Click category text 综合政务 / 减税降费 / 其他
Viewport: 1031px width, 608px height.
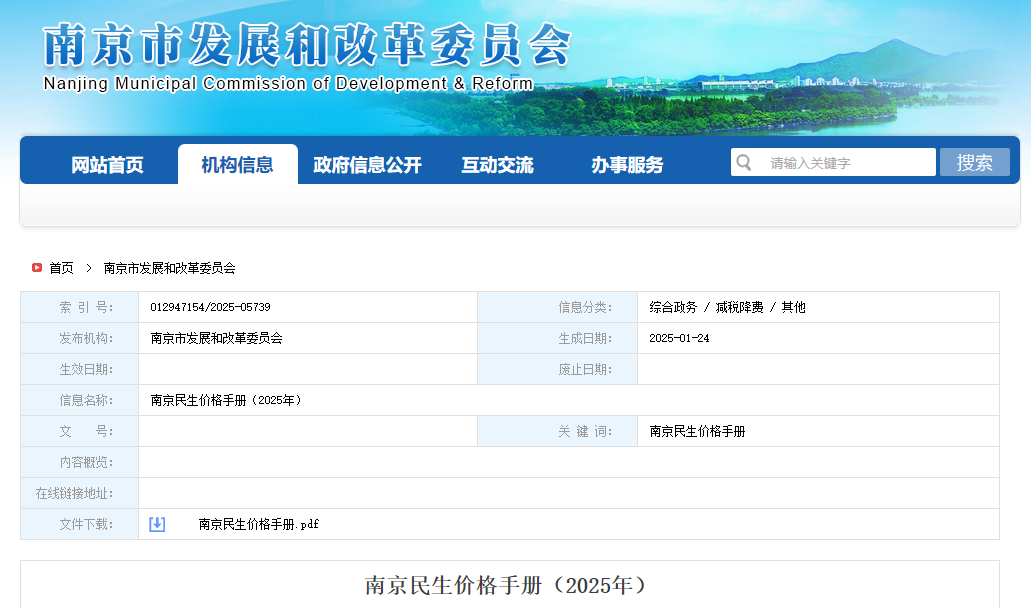(x=727, y=307)
